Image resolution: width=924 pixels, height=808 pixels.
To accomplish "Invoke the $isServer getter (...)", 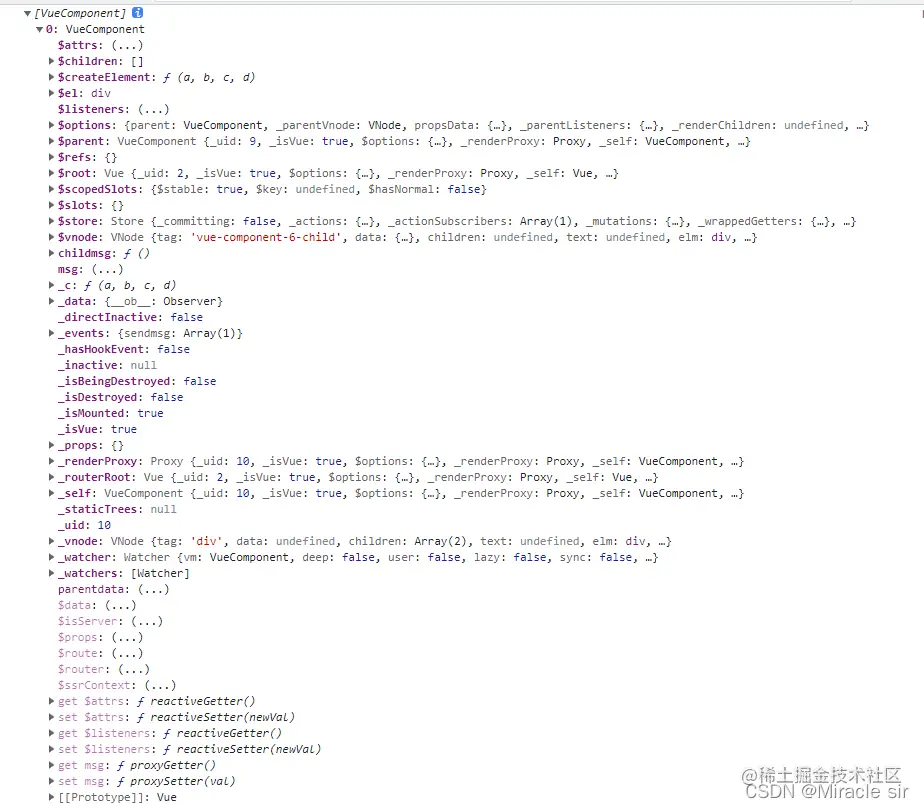I will point(147,621).
